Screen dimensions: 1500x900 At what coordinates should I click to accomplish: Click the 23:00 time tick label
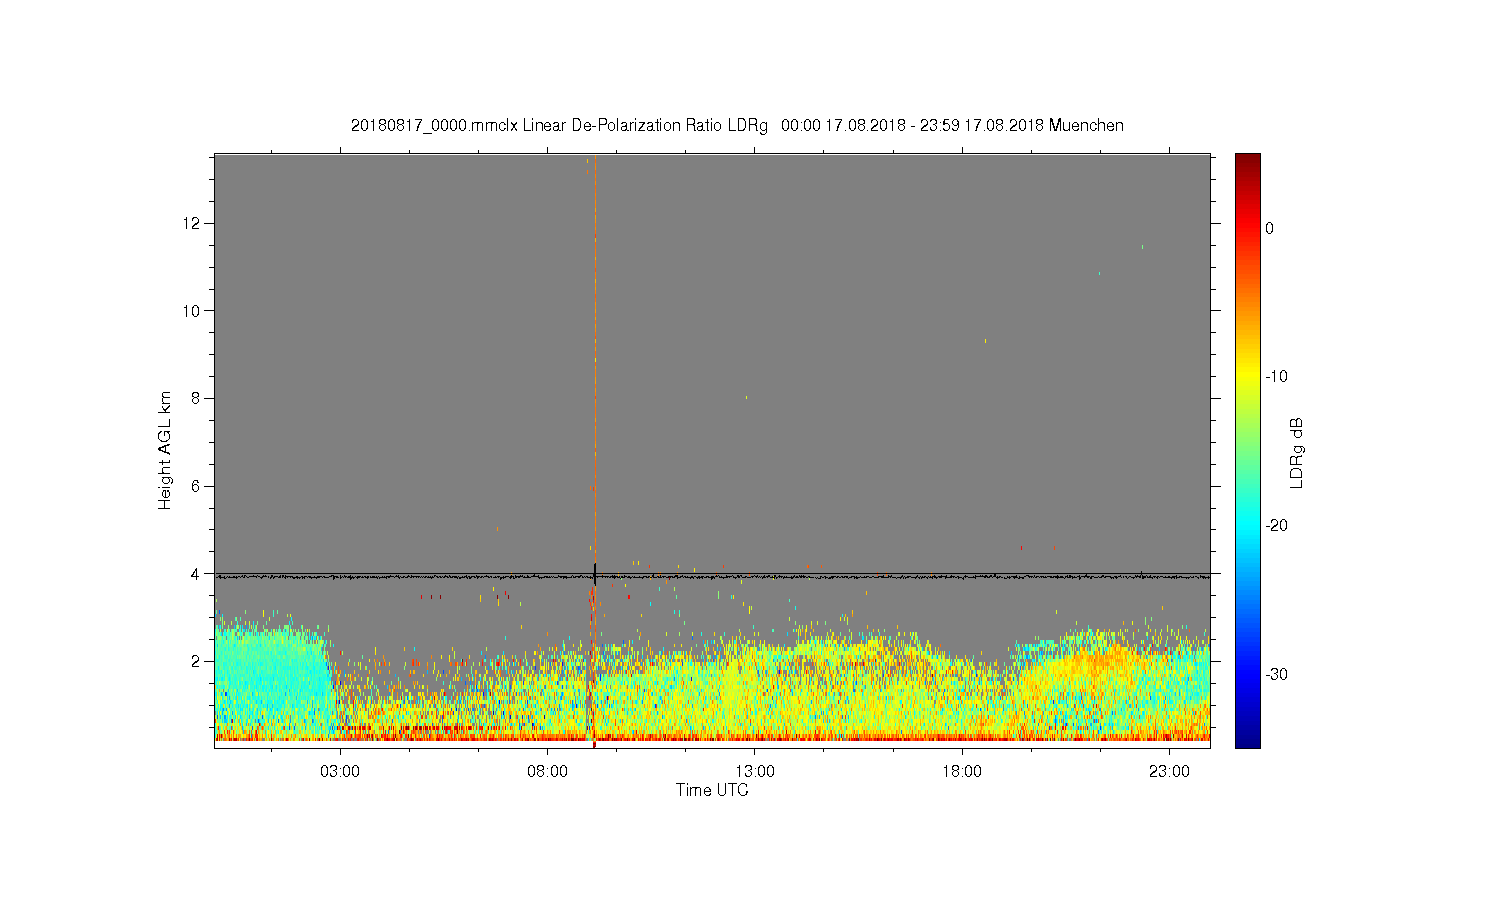1169,772
